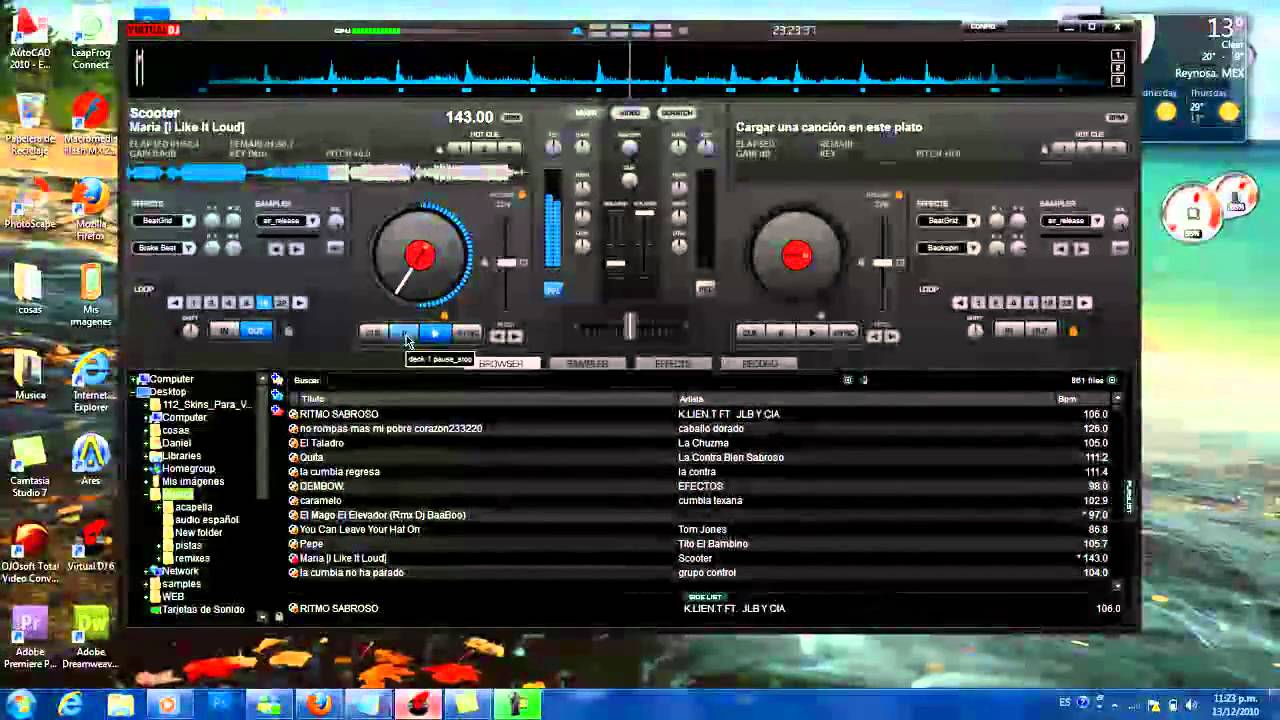Toggle the loop IN button on the left deck
The height and width of the screenshot is (720, 1280).
224,331
